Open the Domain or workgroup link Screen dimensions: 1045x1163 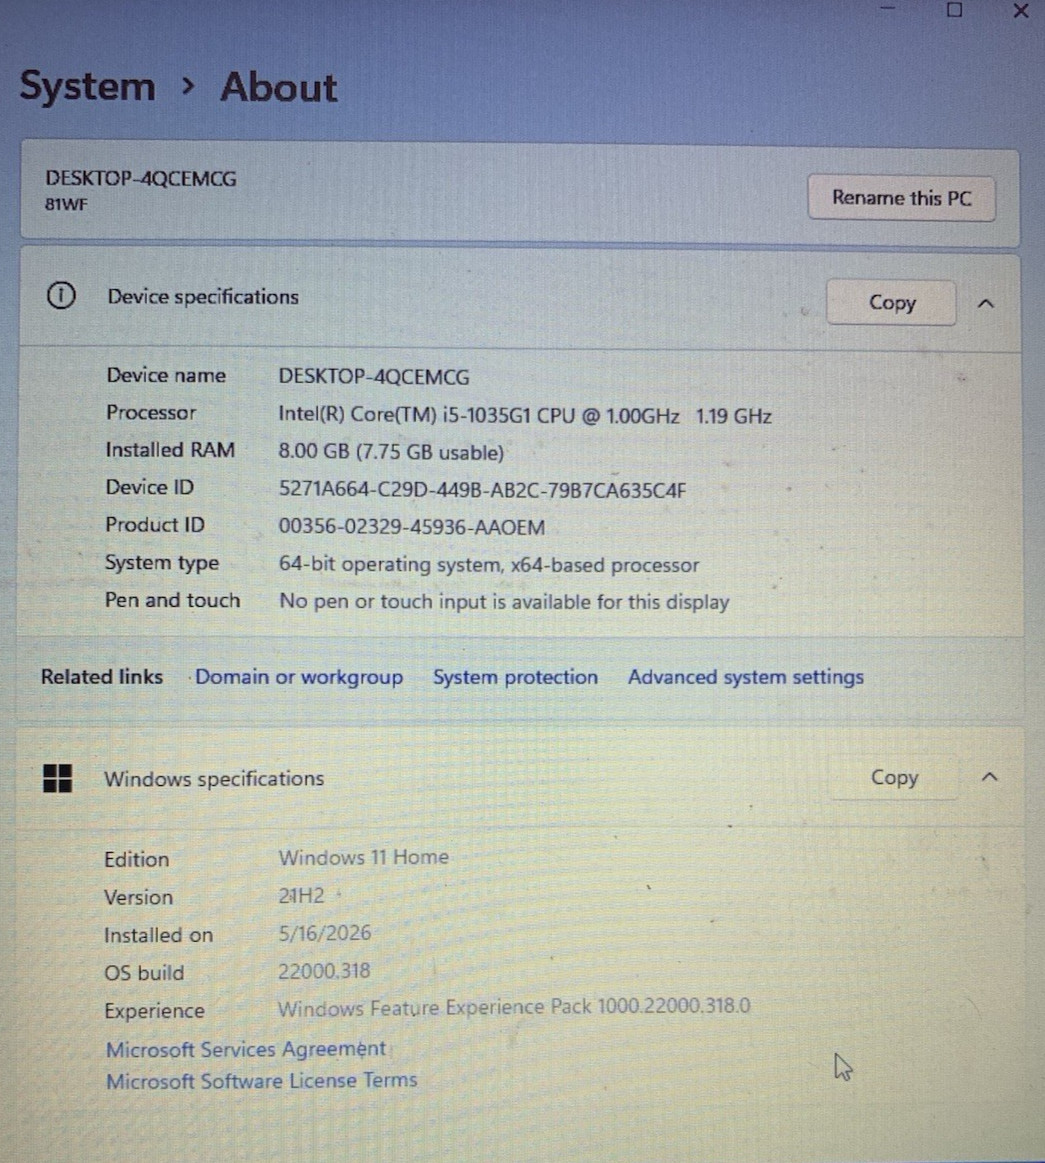point(299,677)
